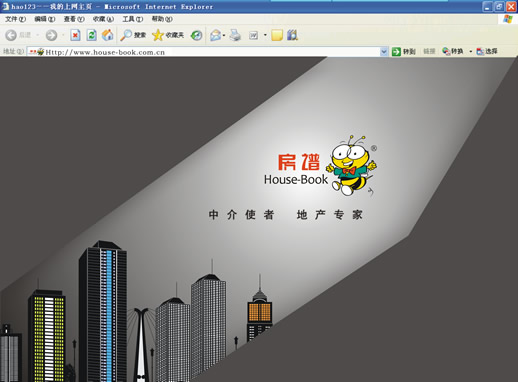Go to Home page icon
The width and height of the screenshot is (518, 382).
(107, 35)
